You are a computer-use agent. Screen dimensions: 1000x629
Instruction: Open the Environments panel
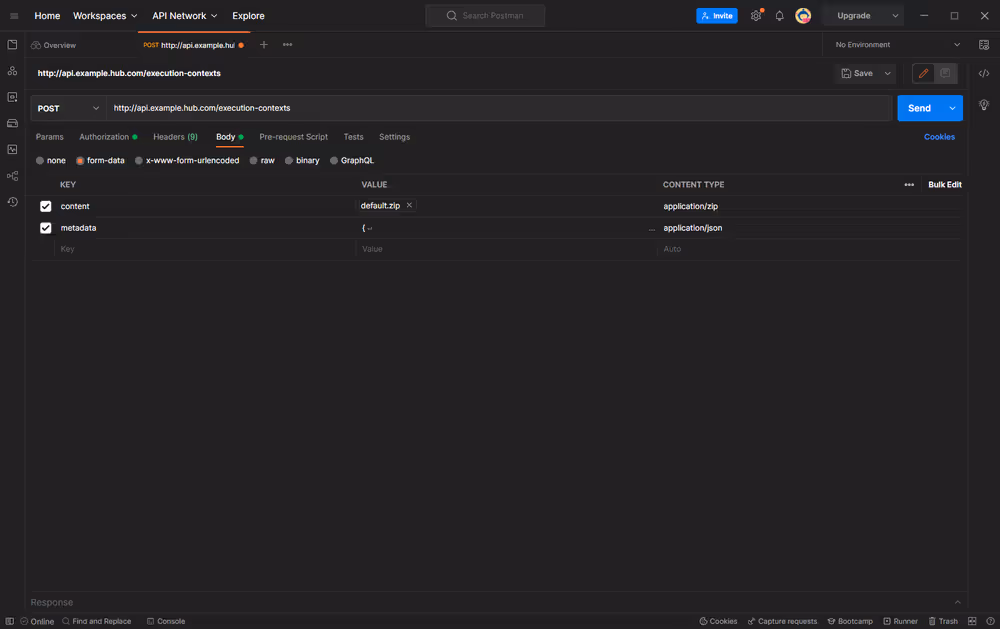tap(13, 96)
